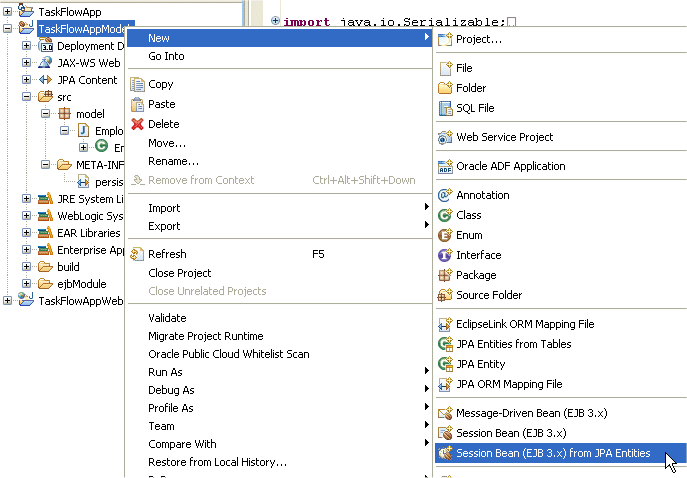The height and width of the screenshot is (478, 687).
Task: Click the JPA Entities from Tables icon
Action: point(445,344)
